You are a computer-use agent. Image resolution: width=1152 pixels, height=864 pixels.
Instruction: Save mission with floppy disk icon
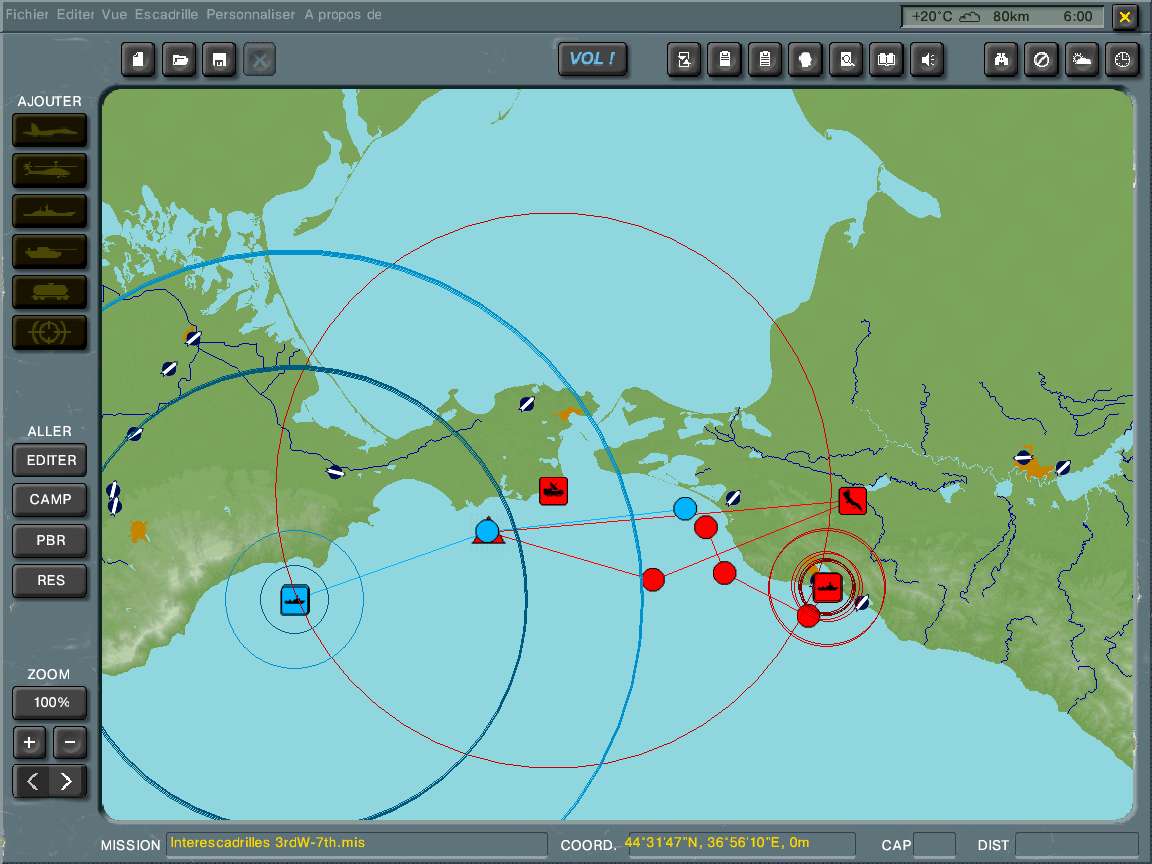(x=219, y=60)
